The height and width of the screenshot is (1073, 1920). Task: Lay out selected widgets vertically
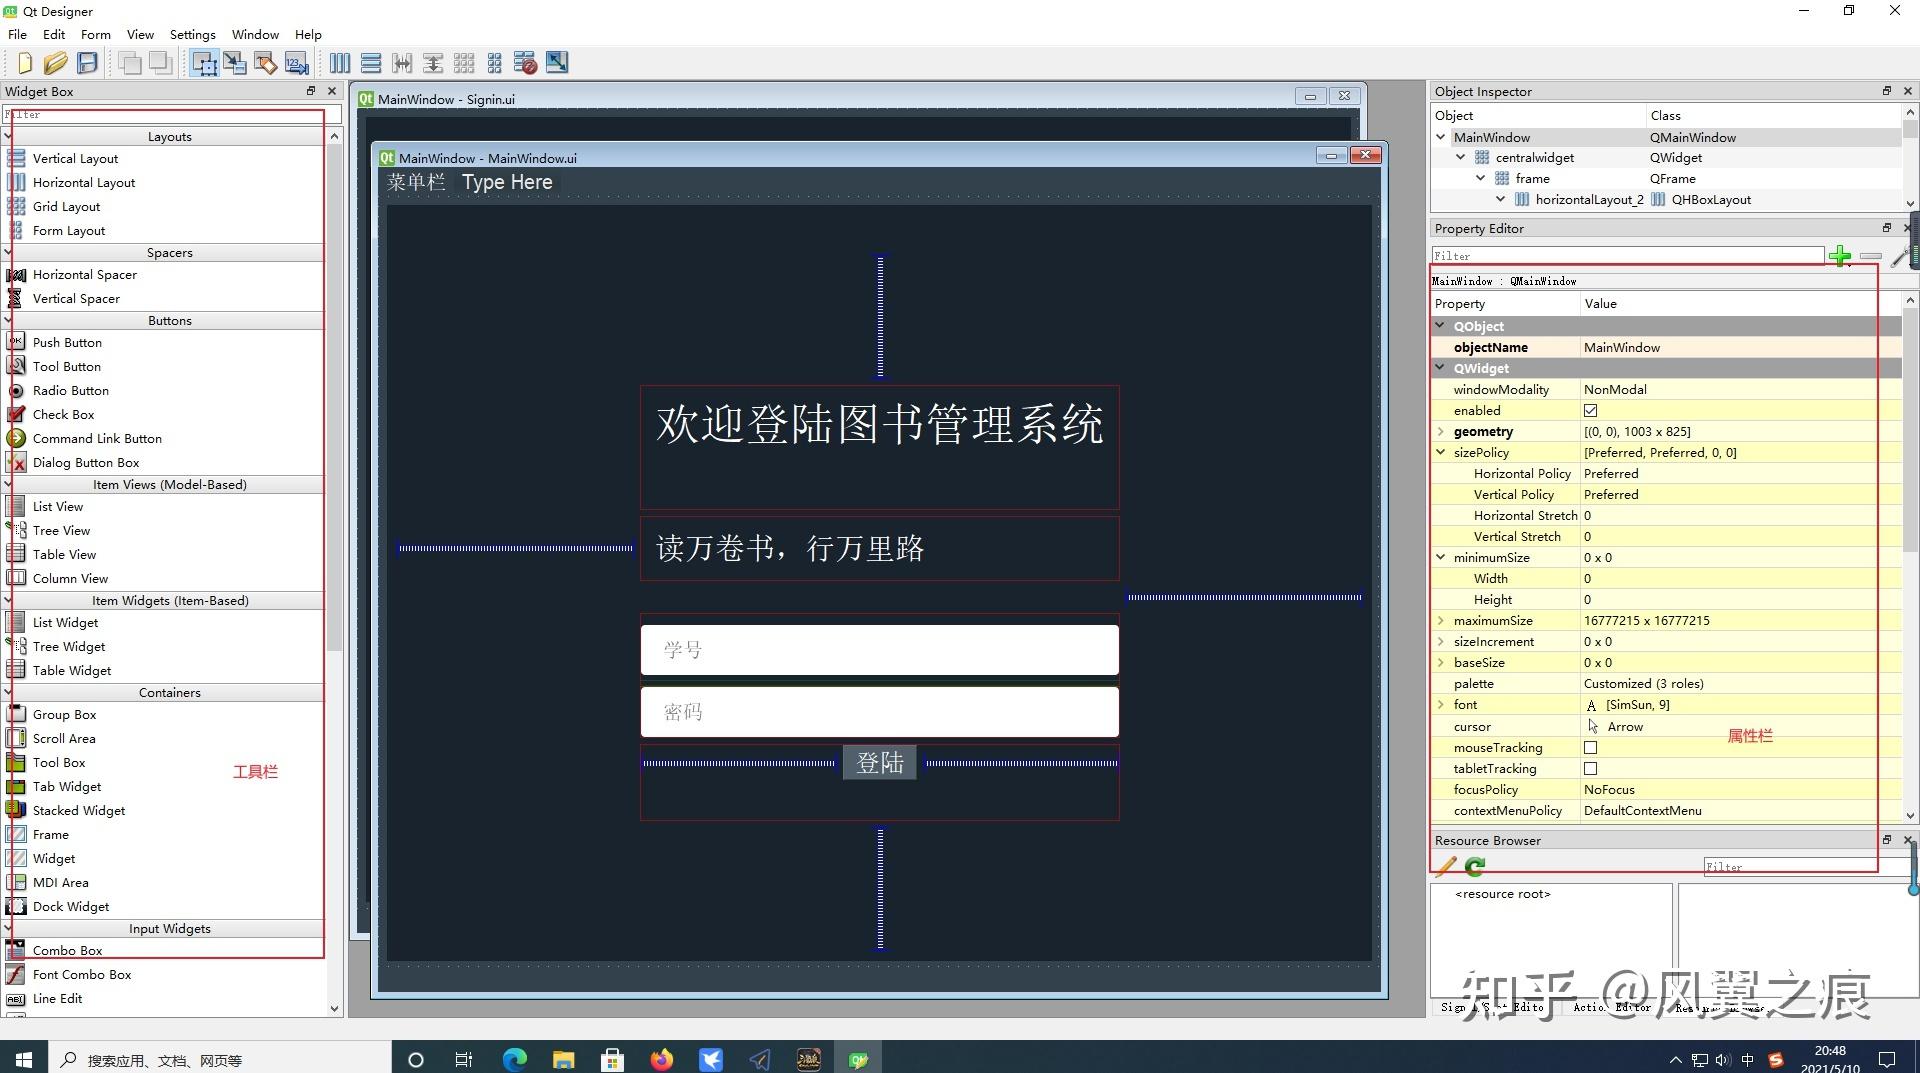click(x=371, y=62)
